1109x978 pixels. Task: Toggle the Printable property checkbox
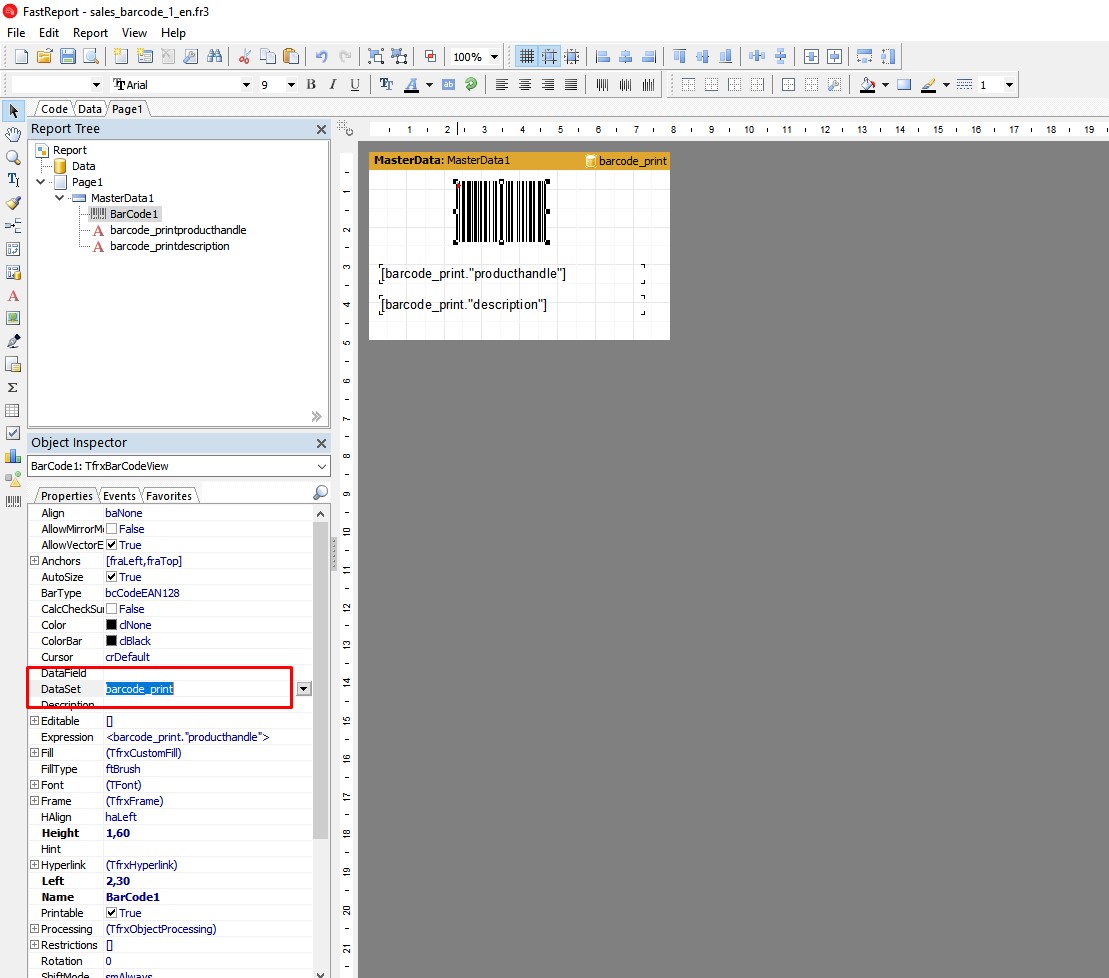pyautogui.click(x=111, y=913)
